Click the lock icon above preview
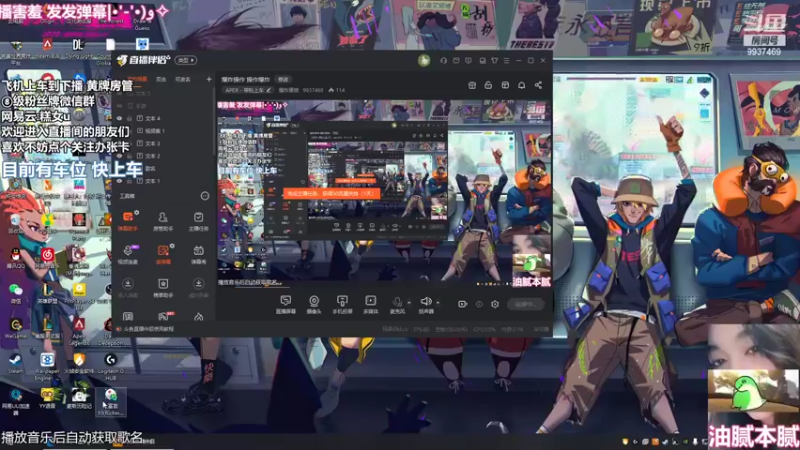 point(488,85)
